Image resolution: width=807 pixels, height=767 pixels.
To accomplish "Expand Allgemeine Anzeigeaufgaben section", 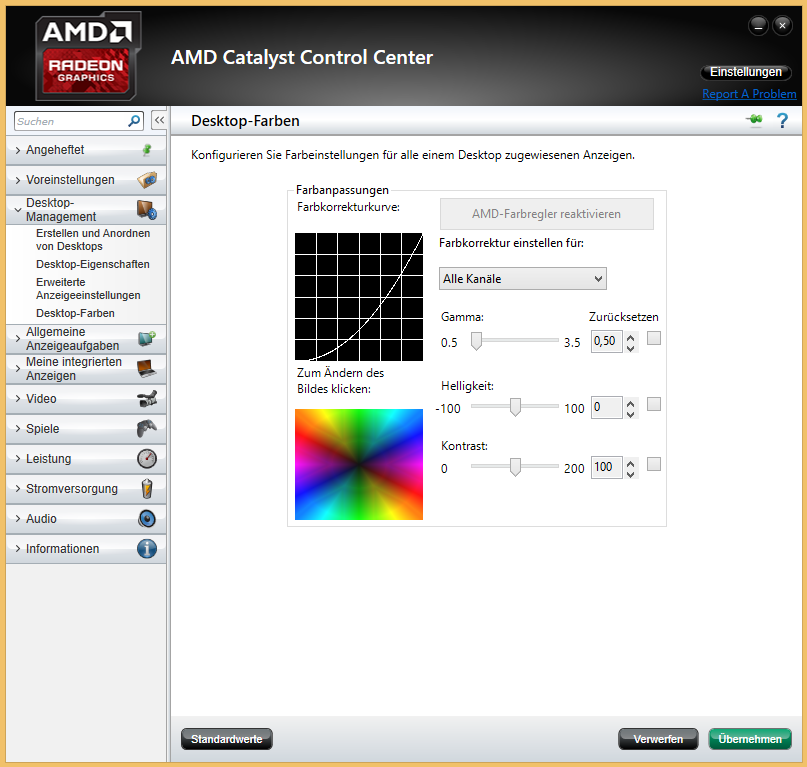I will [x=18, y=339].
